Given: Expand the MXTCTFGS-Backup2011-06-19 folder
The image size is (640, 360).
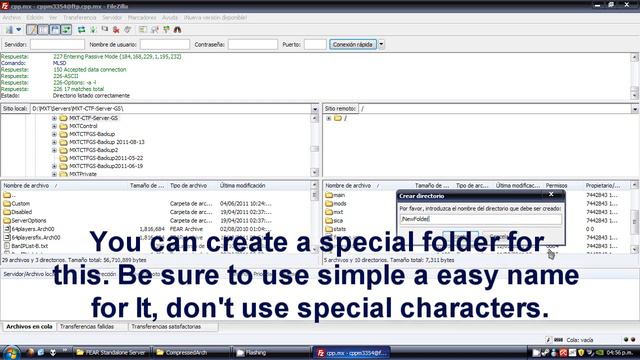Looking at the screenshot, I should pos(54,166).
